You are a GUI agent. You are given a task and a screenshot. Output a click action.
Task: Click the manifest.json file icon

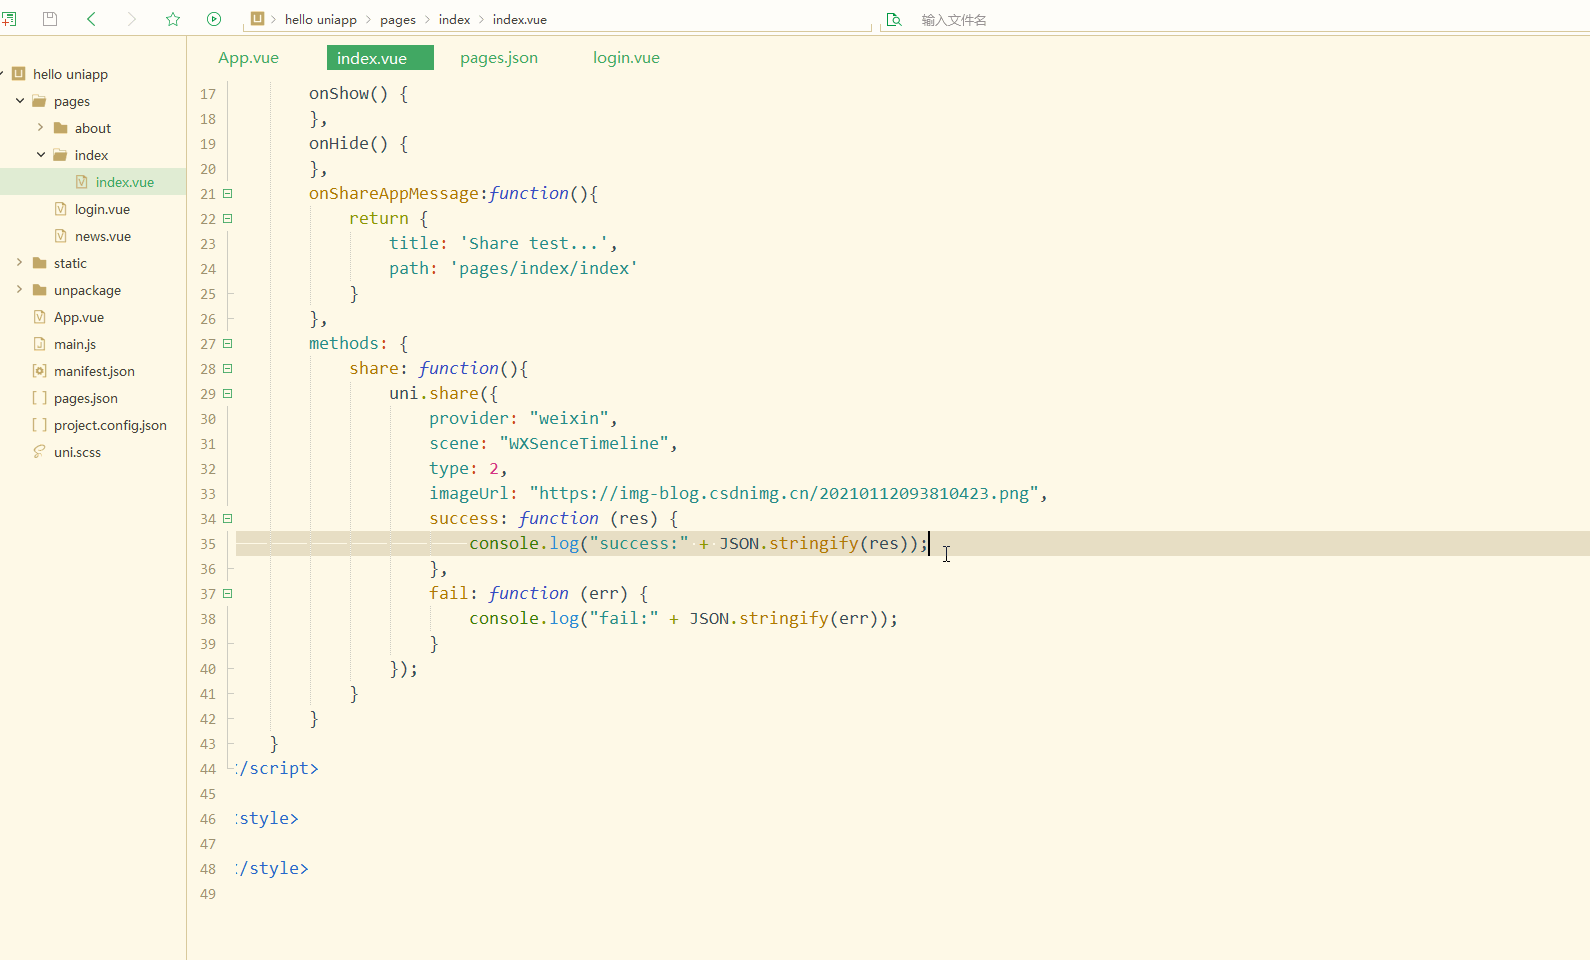(x=40, y=371)
